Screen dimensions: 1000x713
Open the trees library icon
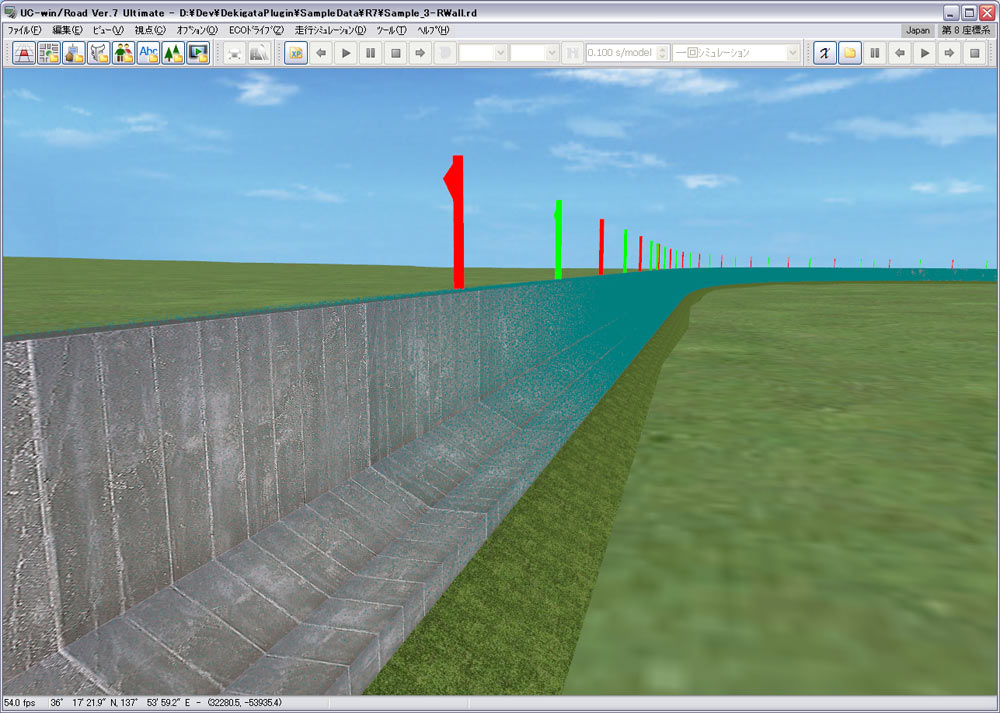(x=173, y=53)
